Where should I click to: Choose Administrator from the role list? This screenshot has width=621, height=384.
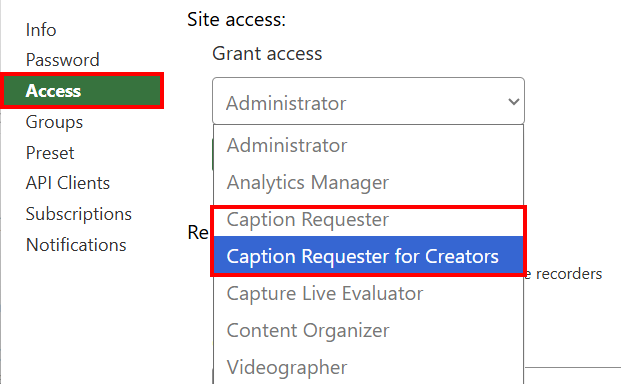[368, 145]
